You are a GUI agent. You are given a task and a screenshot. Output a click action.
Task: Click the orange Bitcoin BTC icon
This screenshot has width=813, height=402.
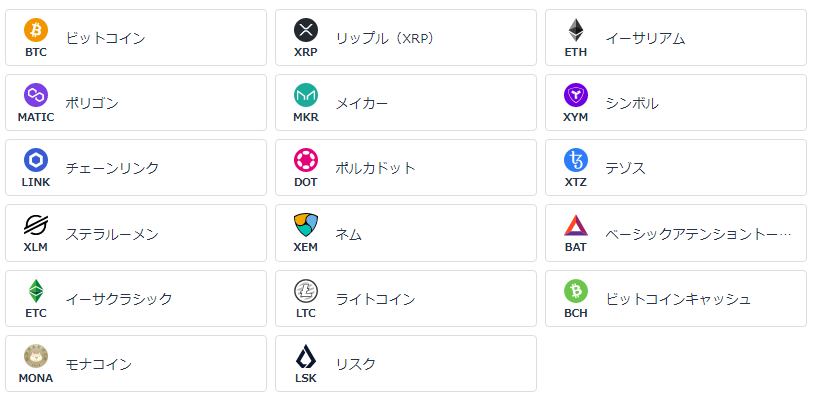click(x=36, y=30)
